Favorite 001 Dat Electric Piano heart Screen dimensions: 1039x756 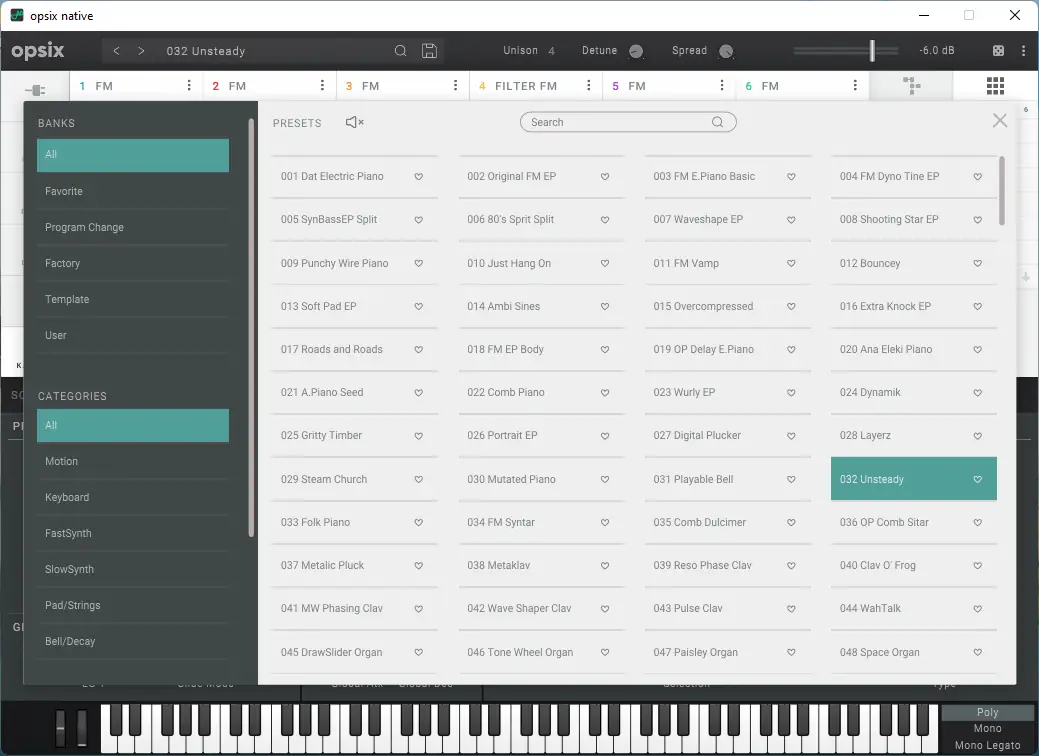click(419, 177)
